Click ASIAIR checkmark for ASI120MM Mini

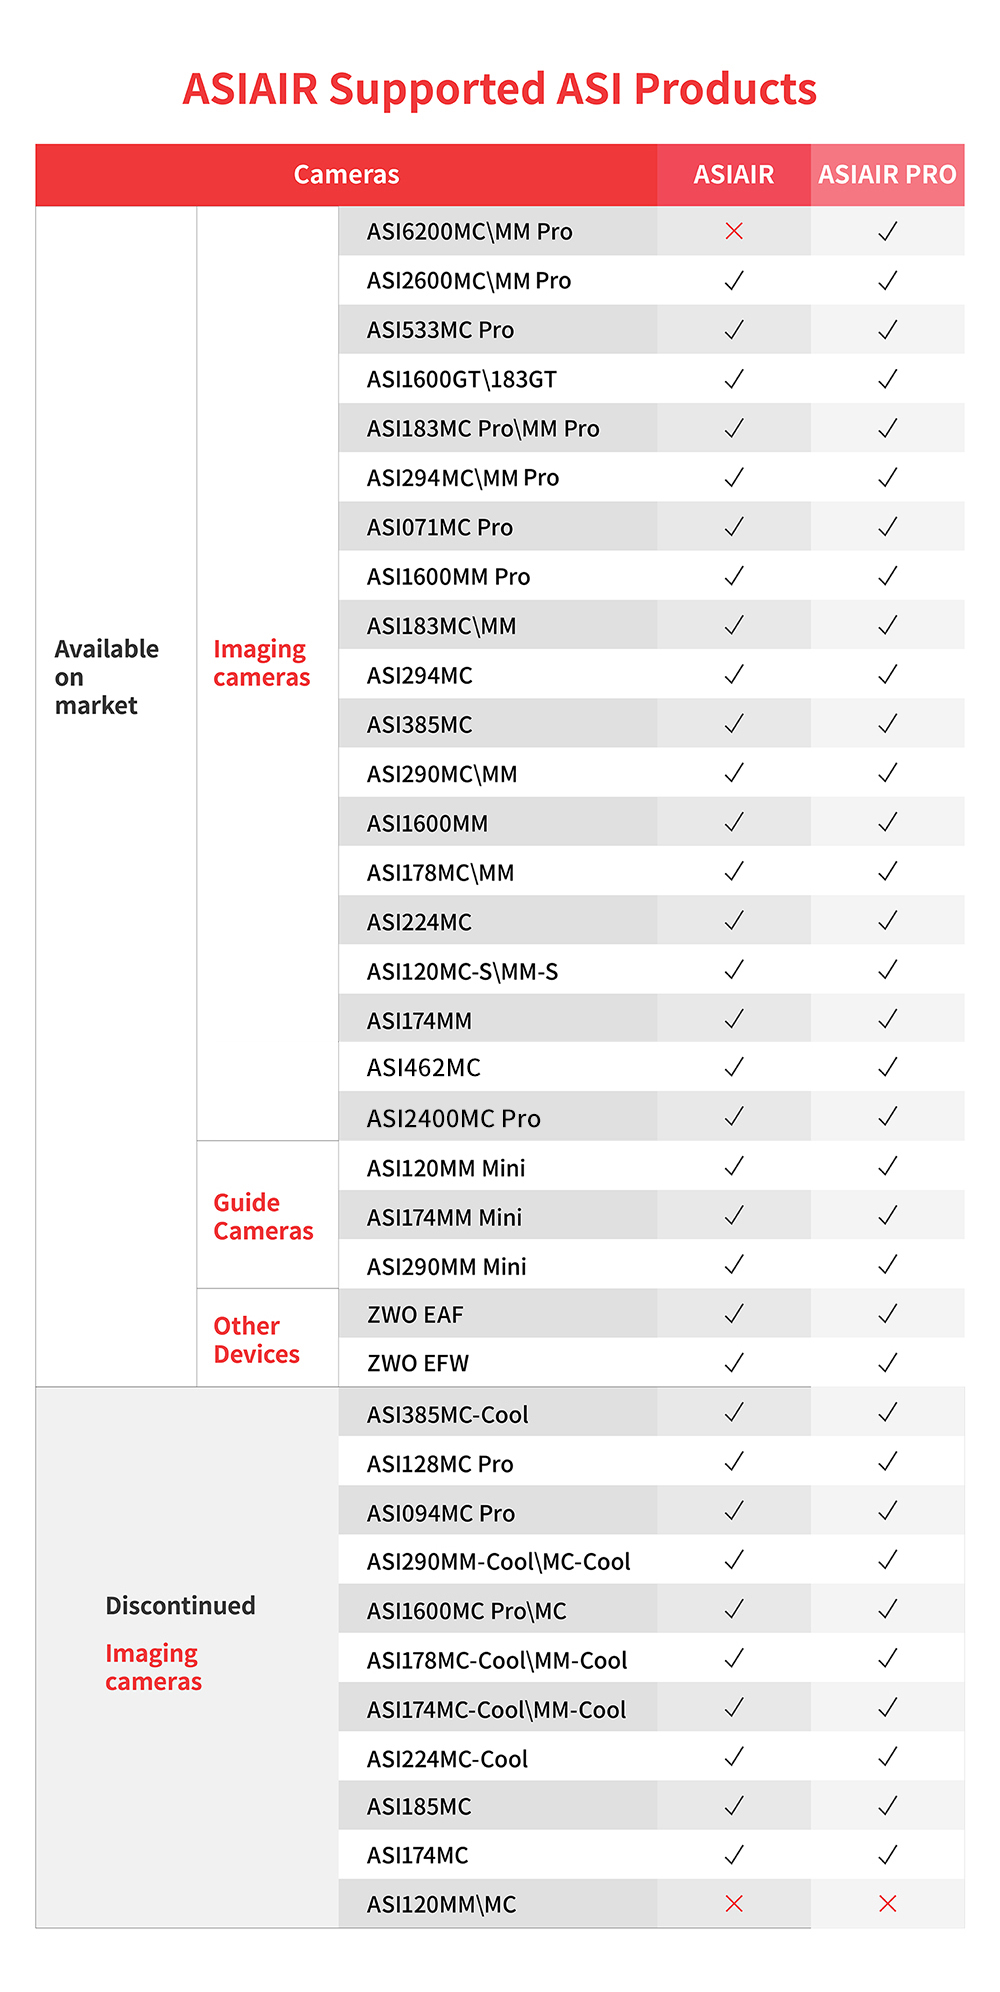734,1166
